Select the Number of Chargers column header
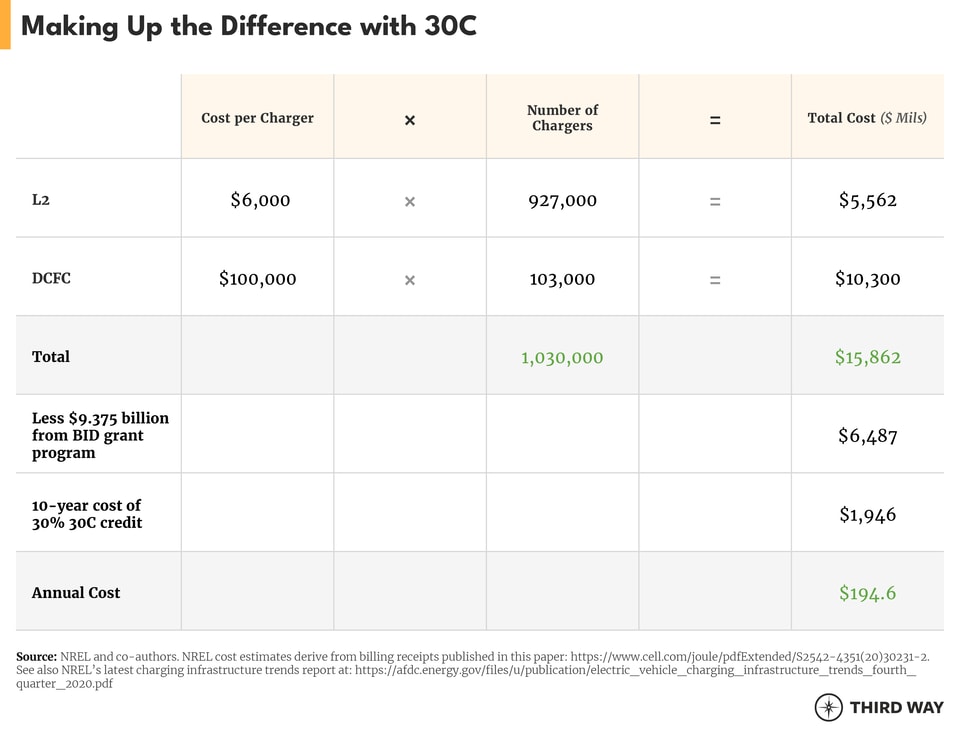960x738 pixels. [x=562, y=118]
